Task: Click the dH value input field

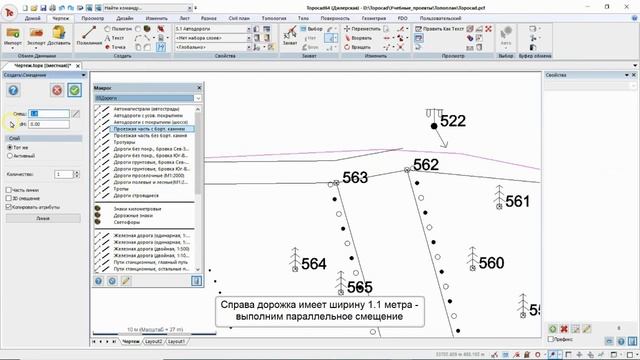Action: click(x=49, y=124)
